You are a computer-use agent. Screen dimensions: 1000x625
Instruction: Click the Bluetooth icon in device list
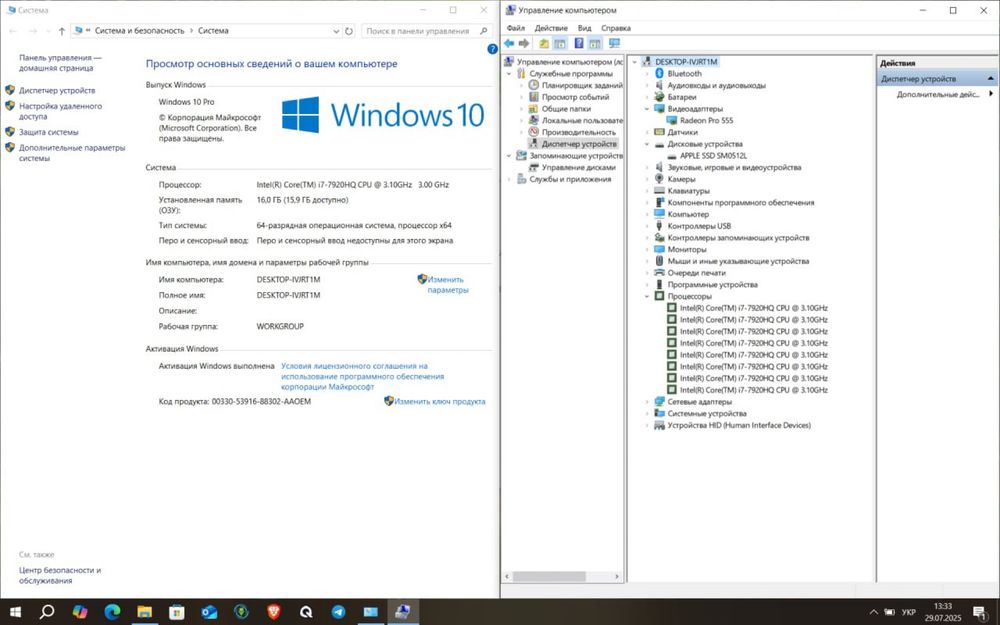659,74
